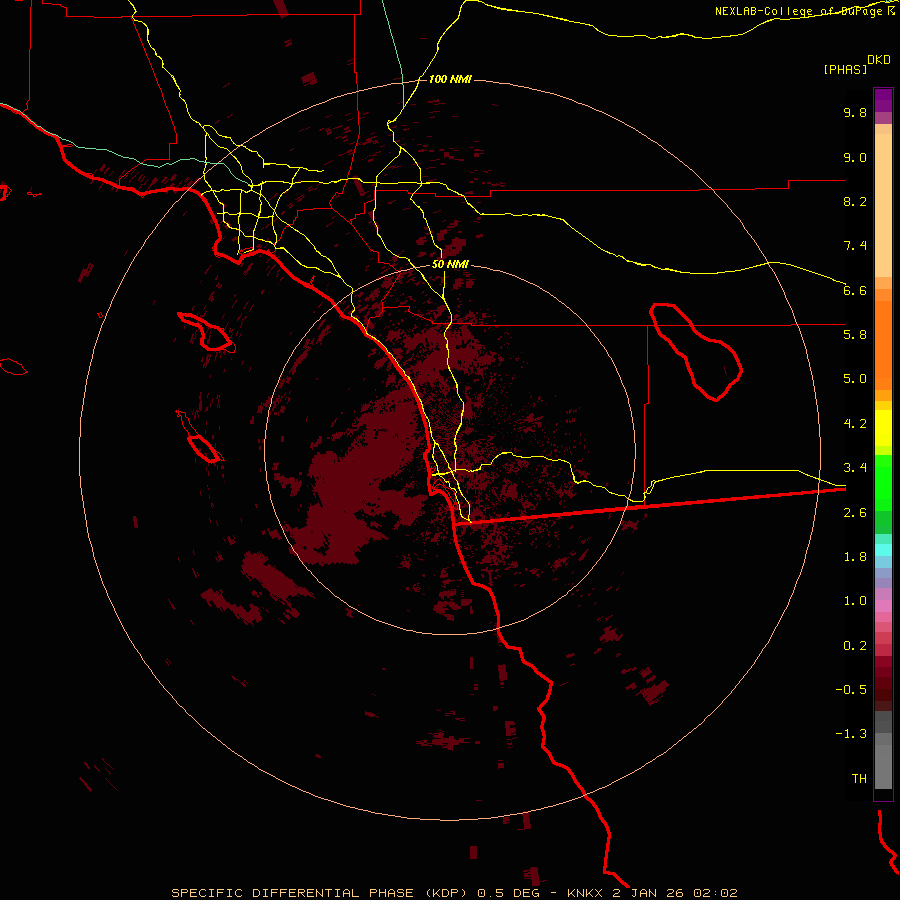The image size is (900, 900).
Task: Click the DKD [PHAS] legend heading
Action: pos(857,64)
